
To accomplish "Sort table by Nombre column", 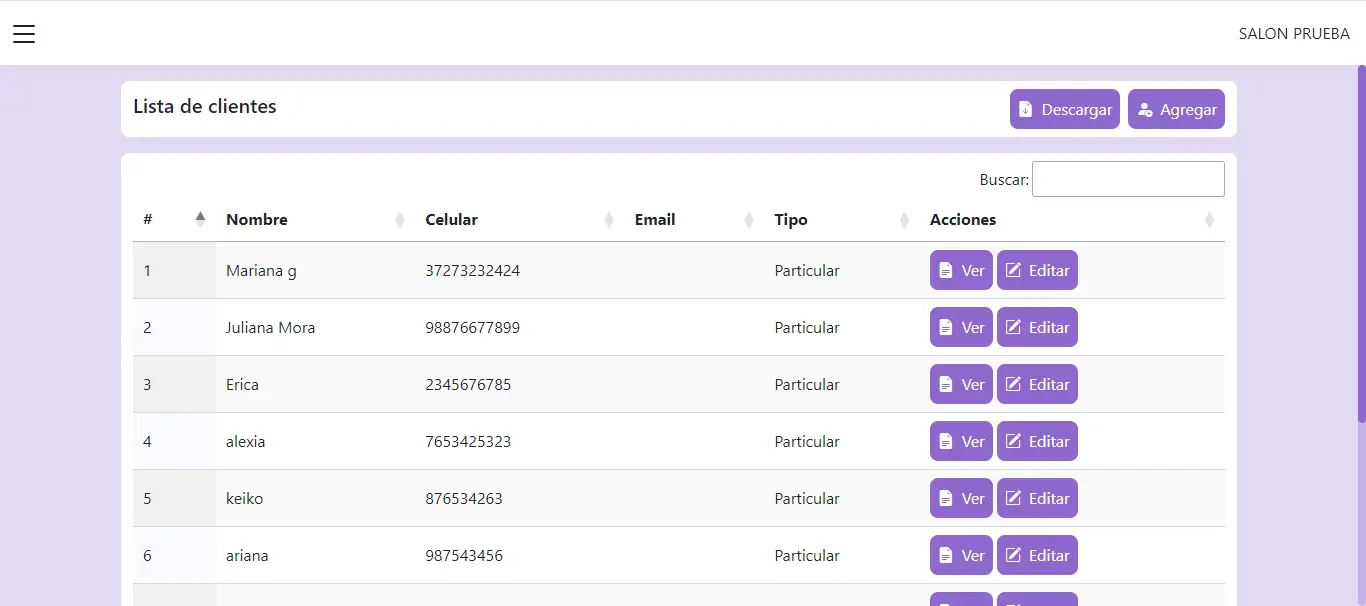I will coord(315,220).
